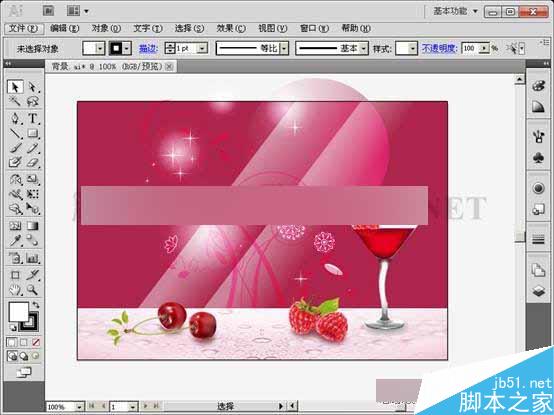The image size is (554, 415).
Task: Open the 基本 brush definition dropdown
Action: coord(364,48)
